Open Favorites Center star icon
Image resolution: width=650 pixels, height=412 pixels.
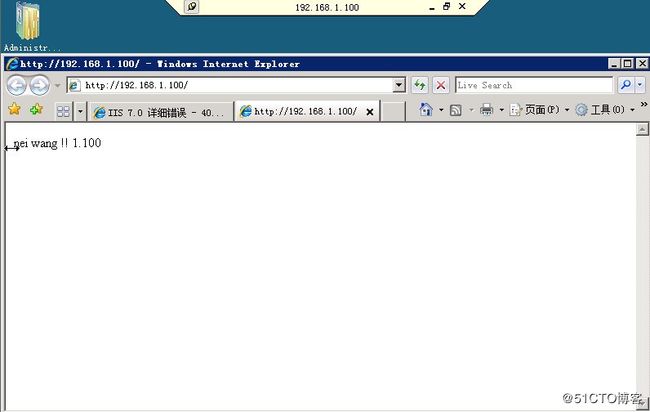pos(15,109)
